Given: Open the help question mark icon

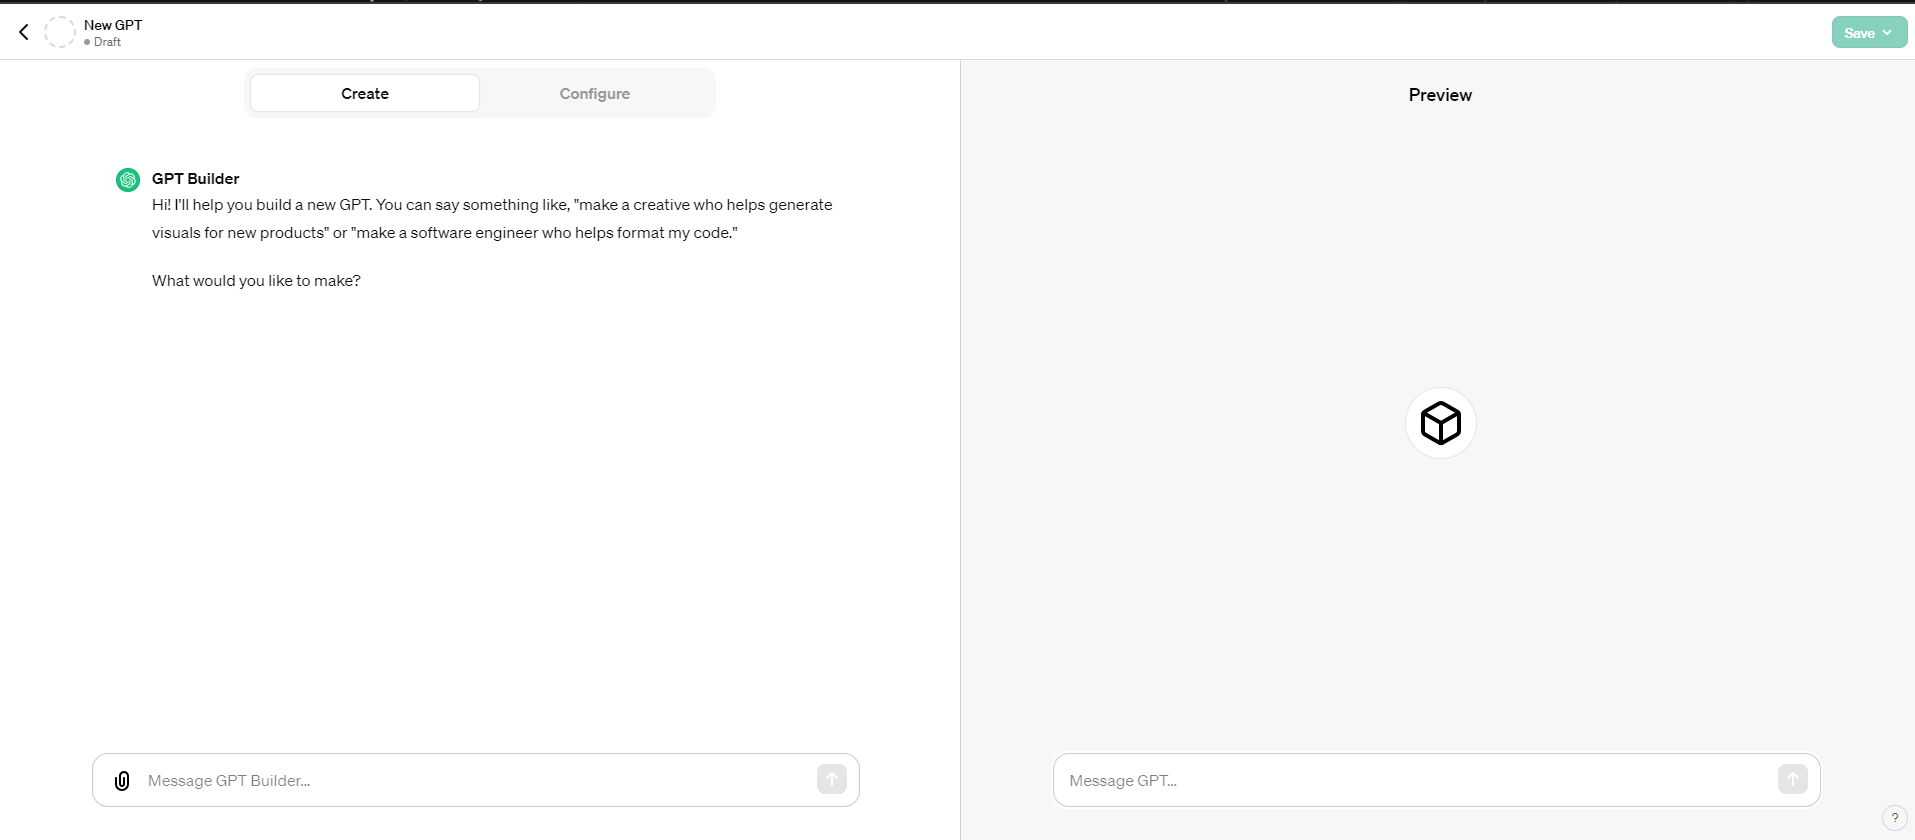Looking at the screenshot, I should tap(1894, 818).
